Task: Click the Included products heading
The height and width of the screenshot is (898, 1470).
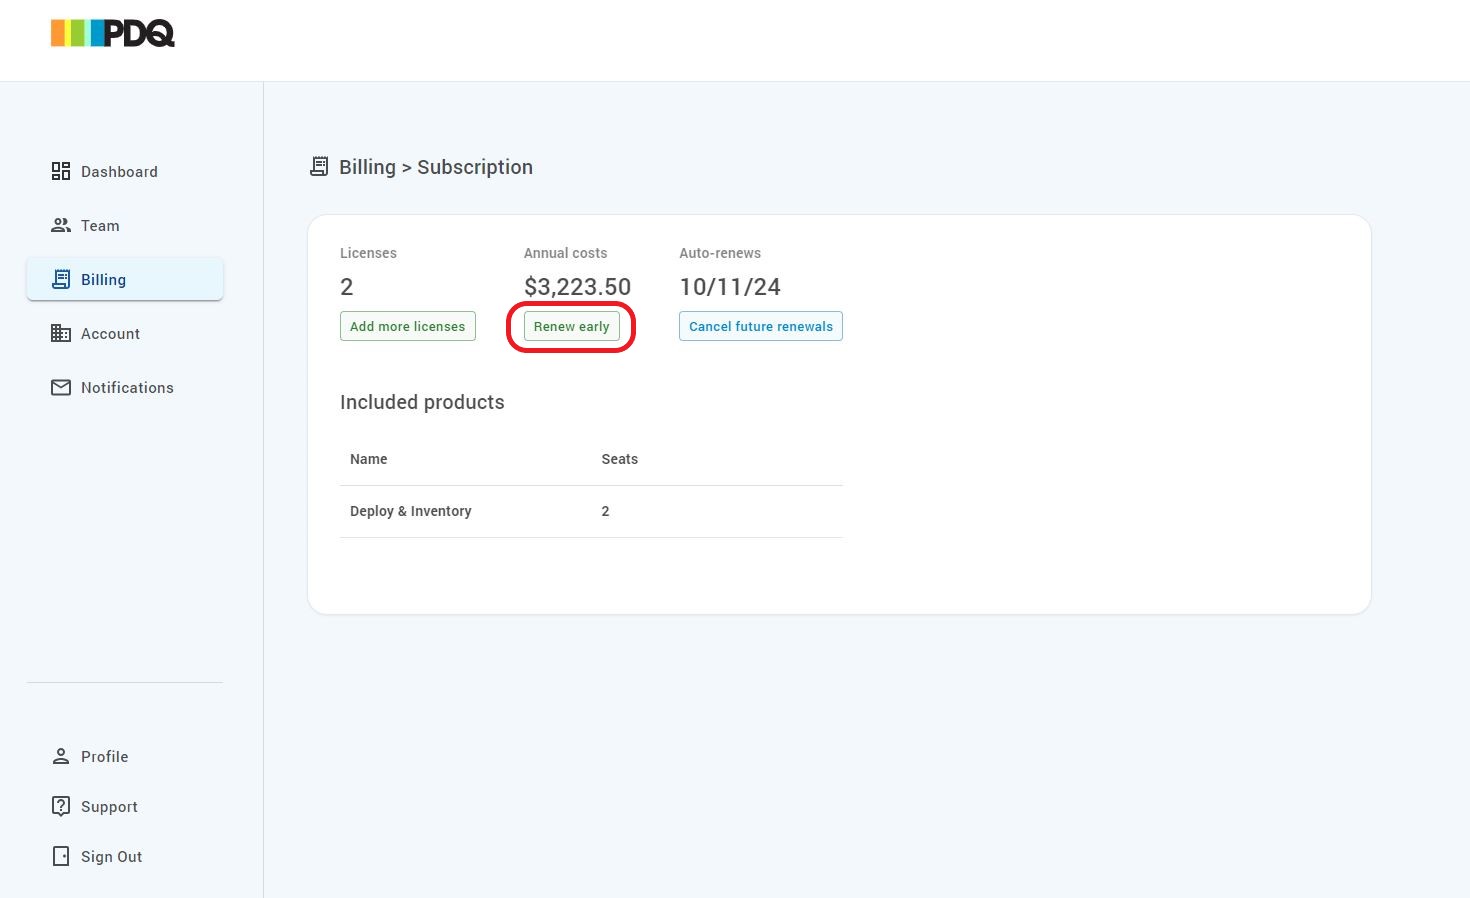Action: click(x=422, y=402)
